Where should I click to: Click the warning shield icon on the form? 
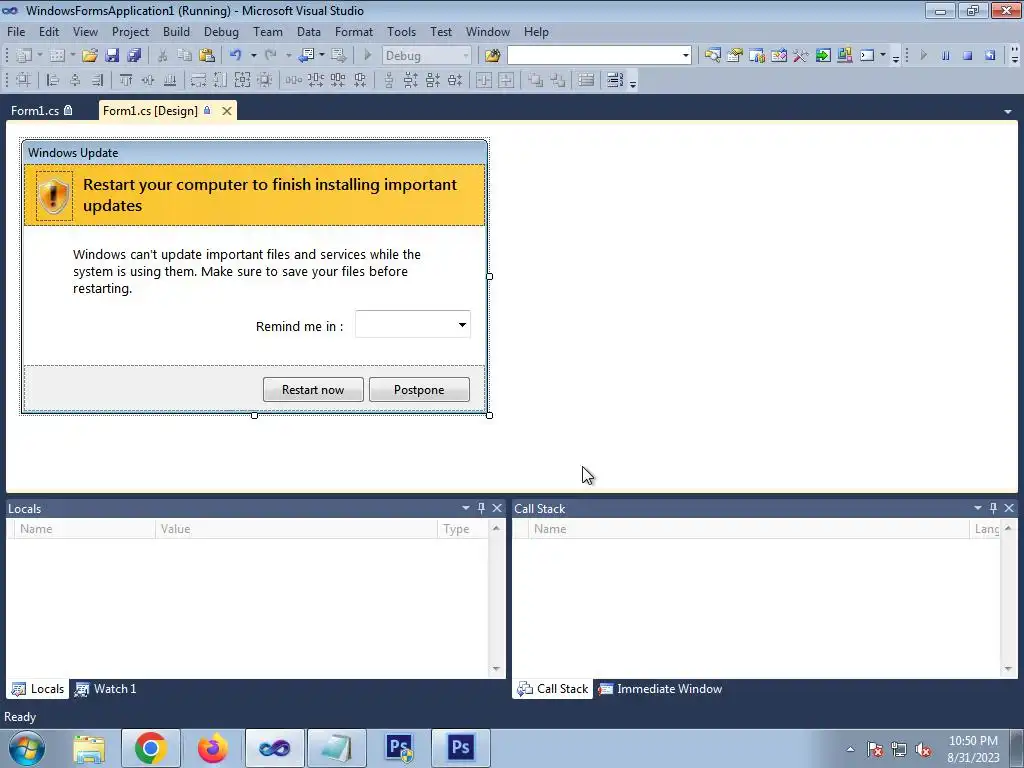(54, 196)
